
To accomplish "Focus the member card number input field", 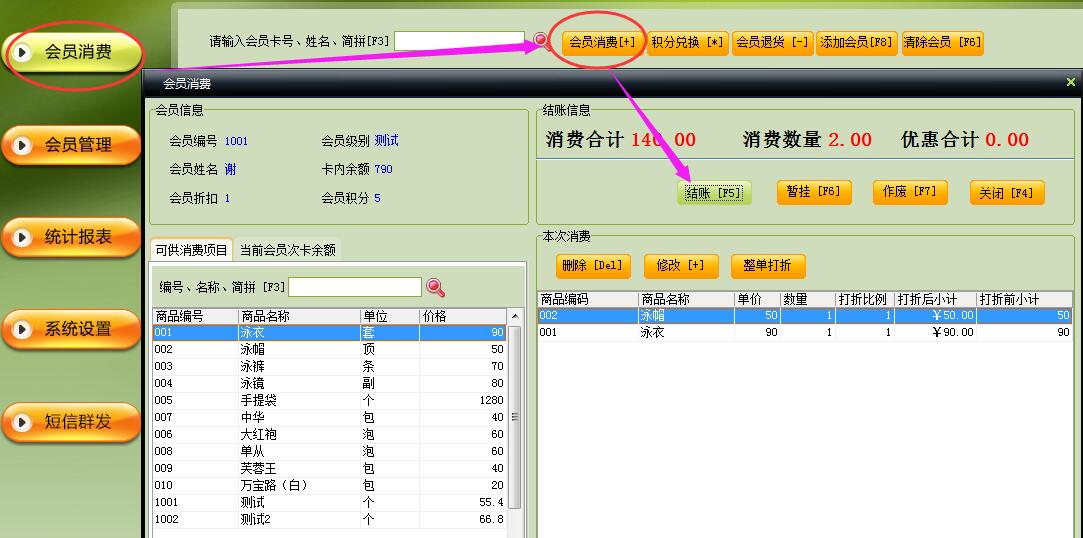I will (459, 41).
